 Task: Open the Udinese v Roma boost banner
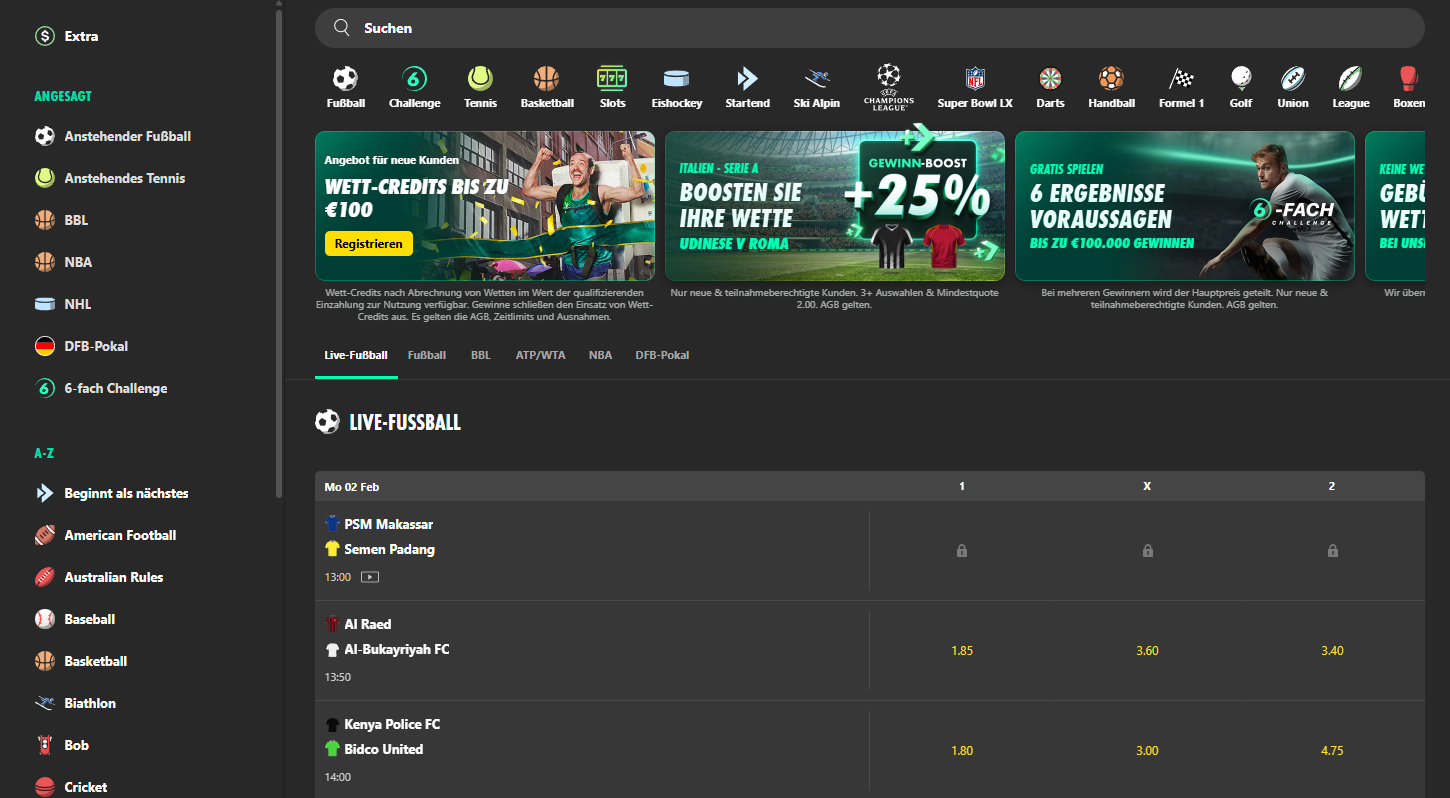pyautogui.click(x=835, y=206)
